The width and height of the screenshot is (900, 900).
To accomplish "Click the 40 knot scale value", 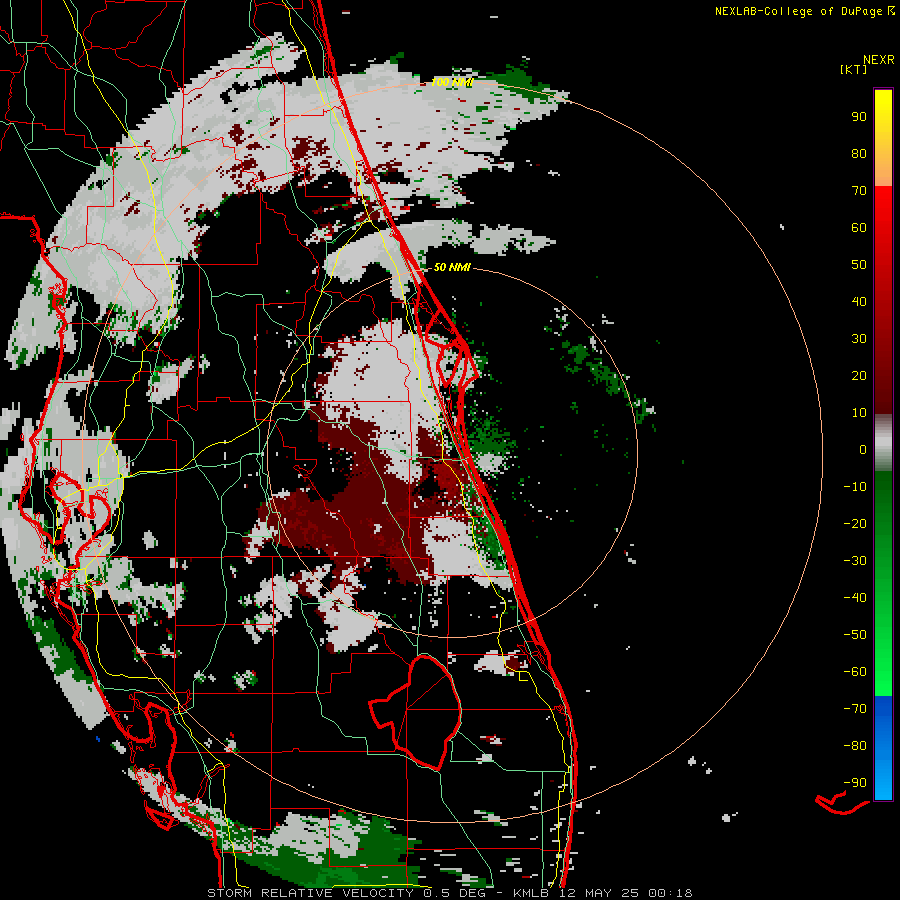I will (x=859, y=301).
